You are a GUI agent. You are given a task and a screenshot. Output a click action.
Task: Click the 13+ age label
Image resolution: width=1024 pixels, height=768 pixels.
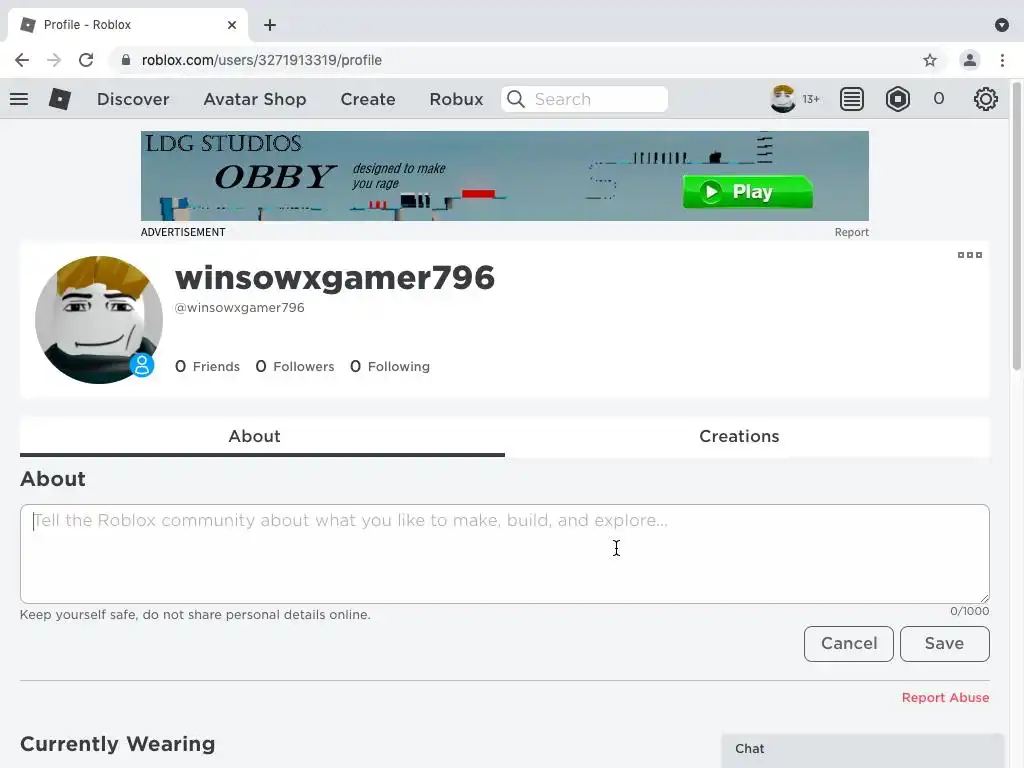tap(811, 99)
